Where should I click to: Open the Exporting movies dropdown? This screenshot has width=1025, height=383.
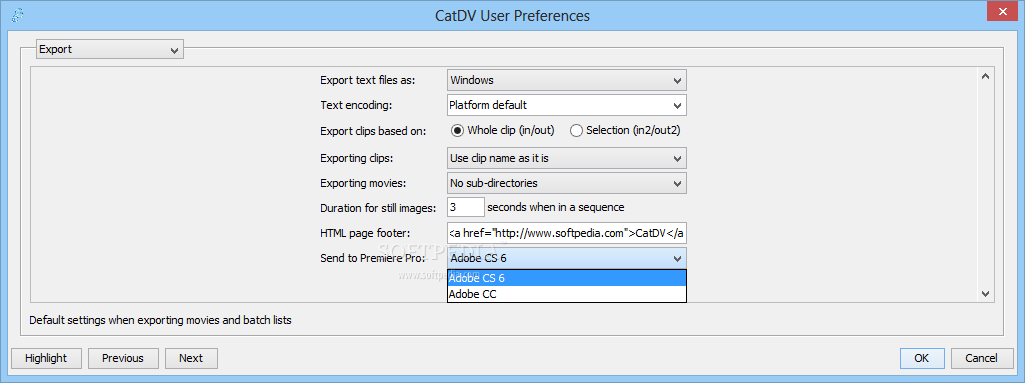coord(567,183)
